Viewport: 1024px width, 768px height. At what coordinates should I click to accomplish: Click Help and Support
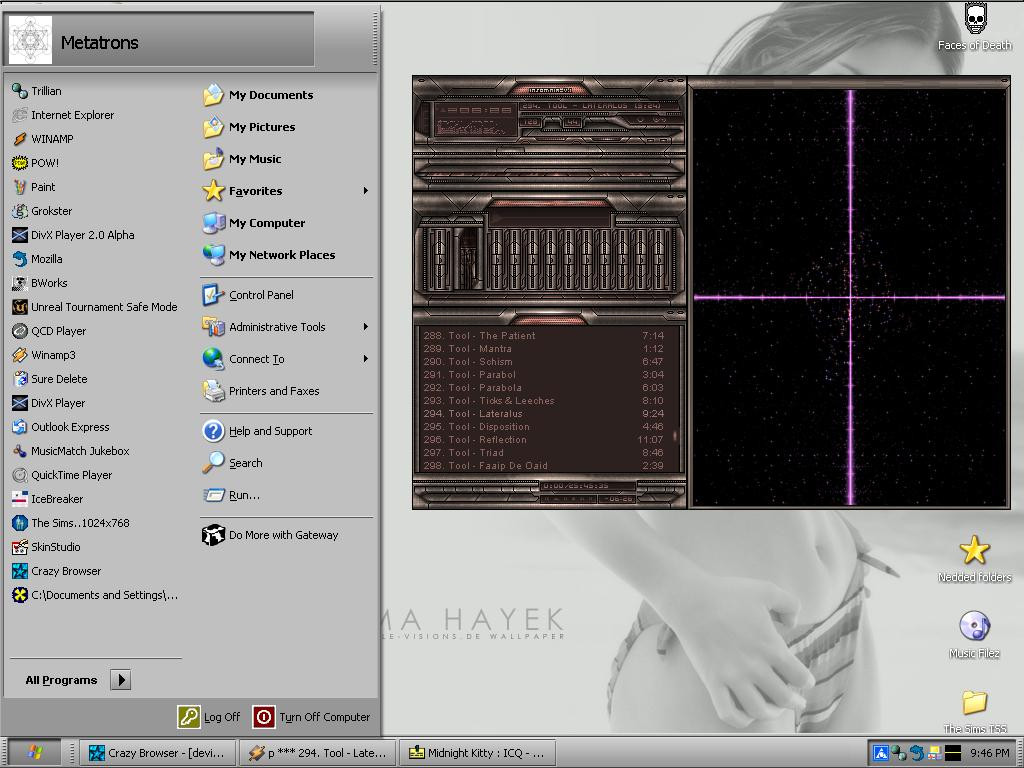(x=257, y=431)
